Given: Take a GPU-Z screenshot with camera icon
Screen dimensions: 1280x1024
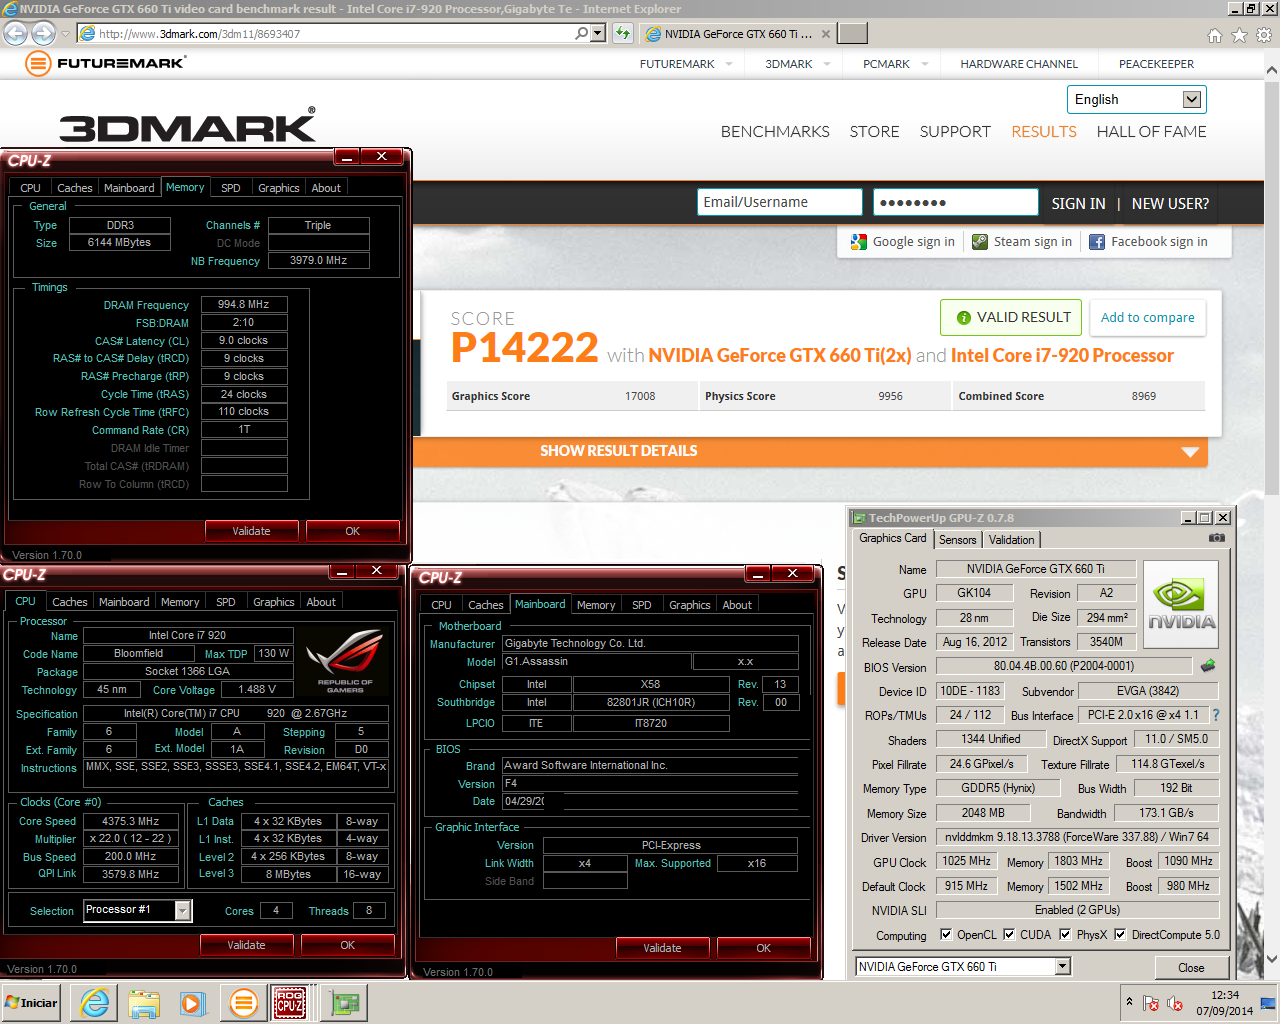Looking at the screenshot, I should (x=1216, y=538).
